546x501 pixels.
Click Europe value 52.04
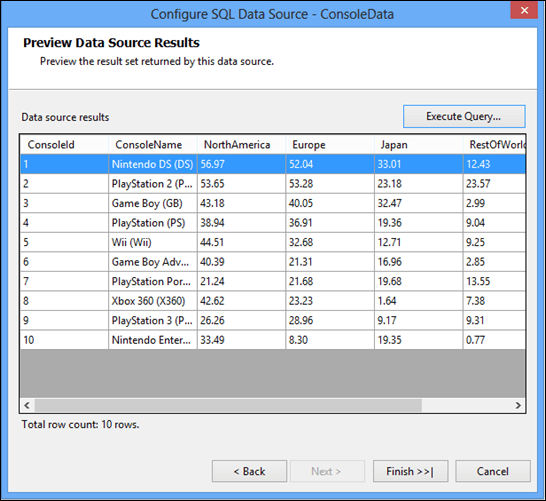pyautogui.click(x=330, y=164)
